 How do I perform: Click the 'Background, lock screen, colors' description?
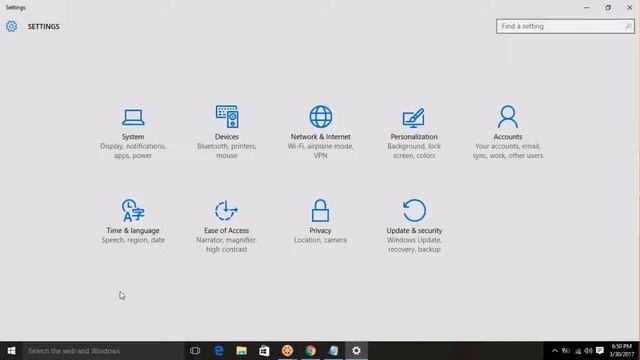(414, 151)
